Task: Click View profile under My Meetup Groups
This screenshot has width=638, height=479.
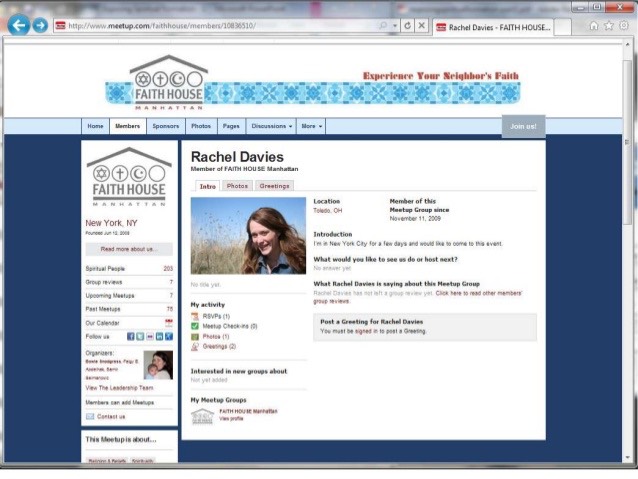Action: pyautogui.click(x=231, y=418)
